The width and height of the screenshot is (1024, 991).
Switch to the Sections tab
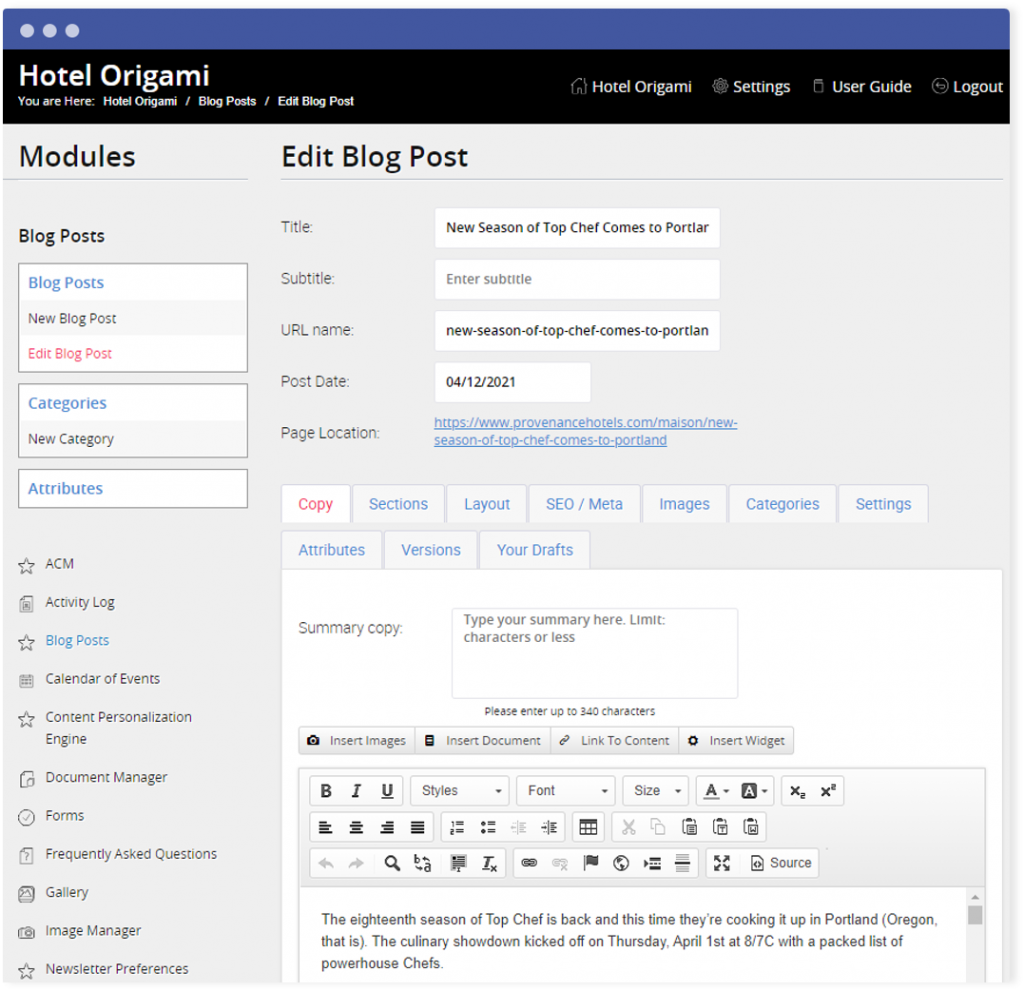[x=398, y=504]
